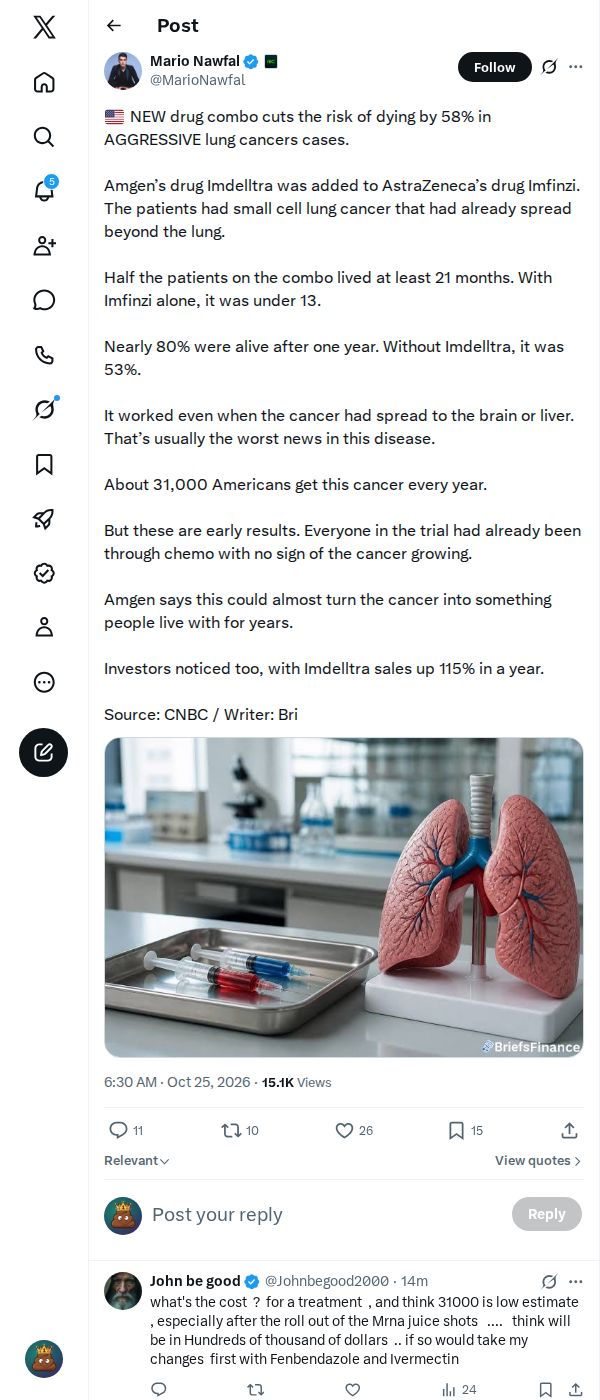The image size is (600, 1400).
Task: Open the Profile item in sidebar
Action: [x=44, y=627]
